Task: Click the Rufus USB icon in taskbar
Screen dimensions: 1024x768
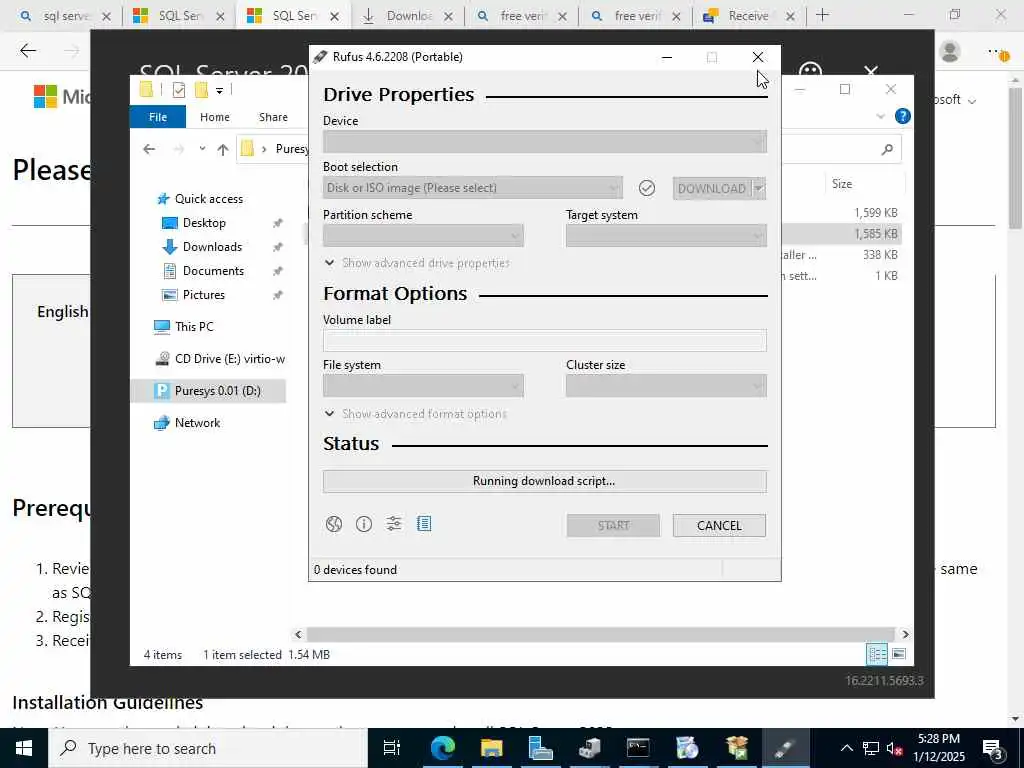Action: click(x=786, y=748)
